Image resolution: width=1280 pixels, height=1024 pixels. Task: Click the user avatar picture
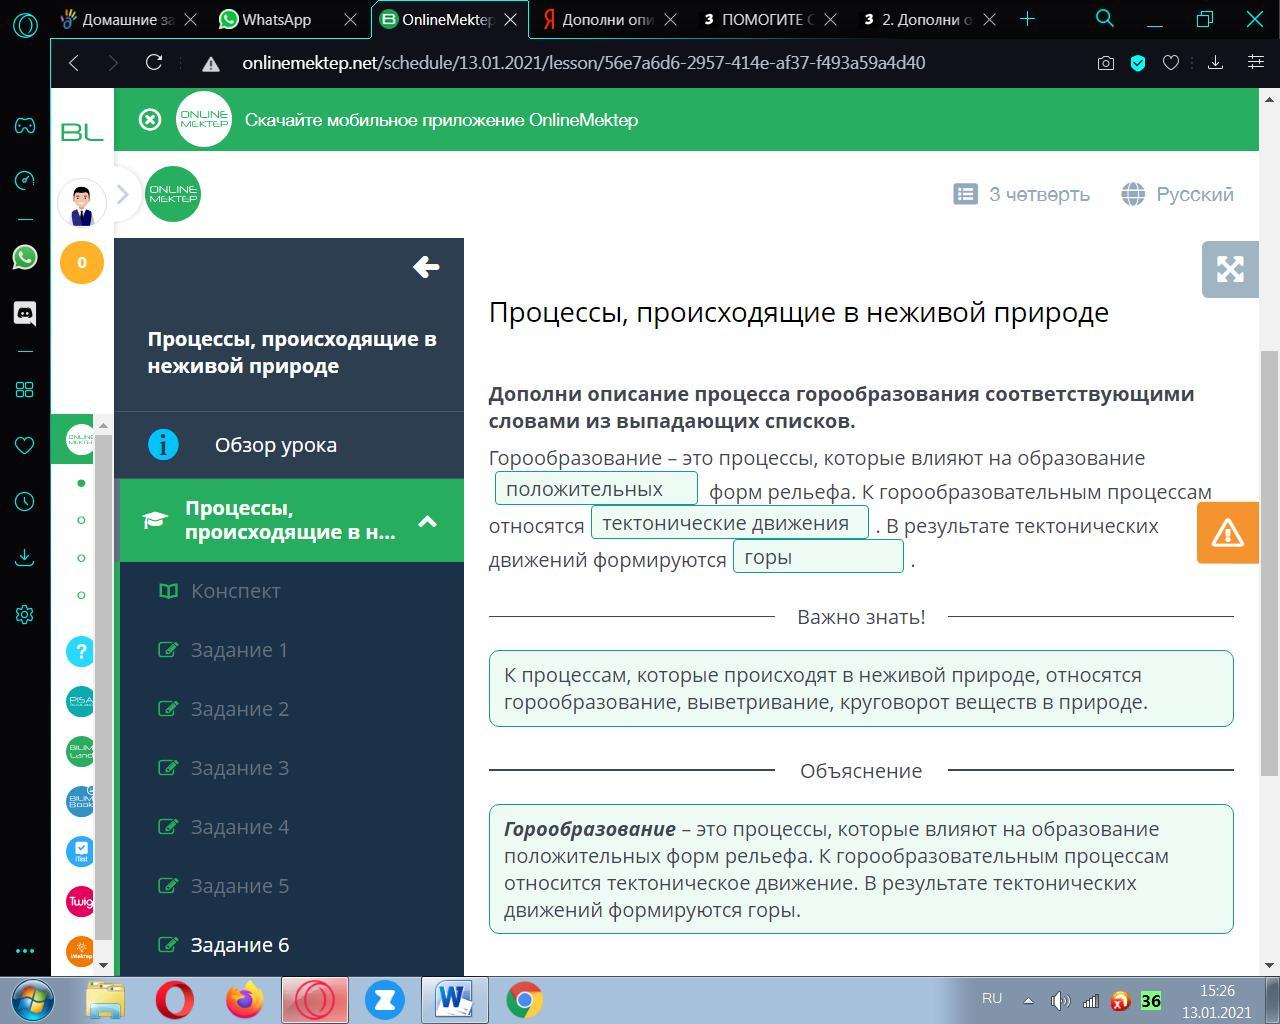point(82,203)
